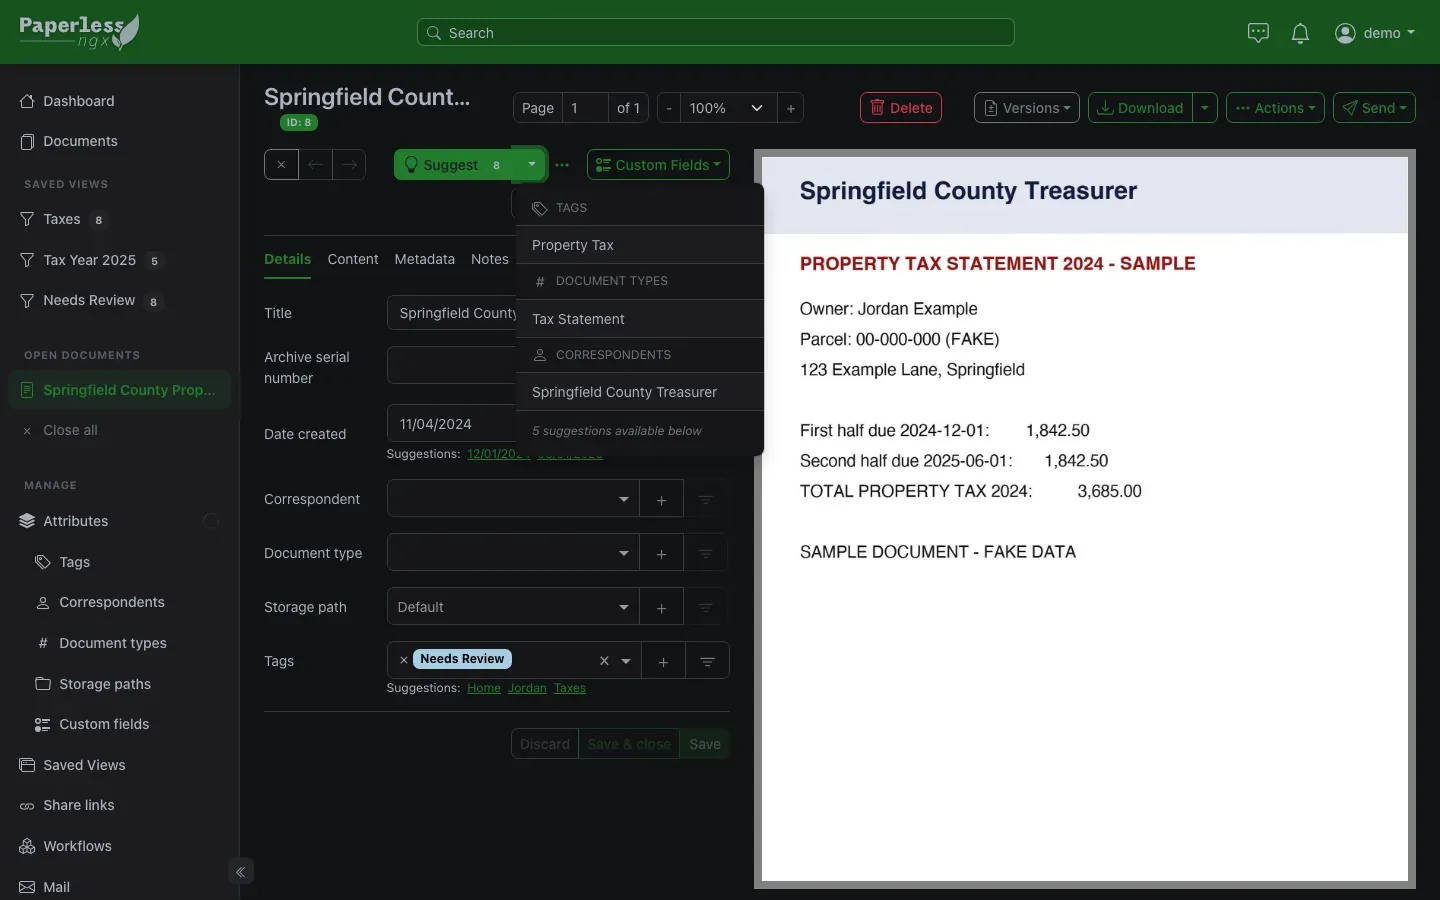Open the Needs Review saved view
The image size is (1440, 900).
point(89,300)
